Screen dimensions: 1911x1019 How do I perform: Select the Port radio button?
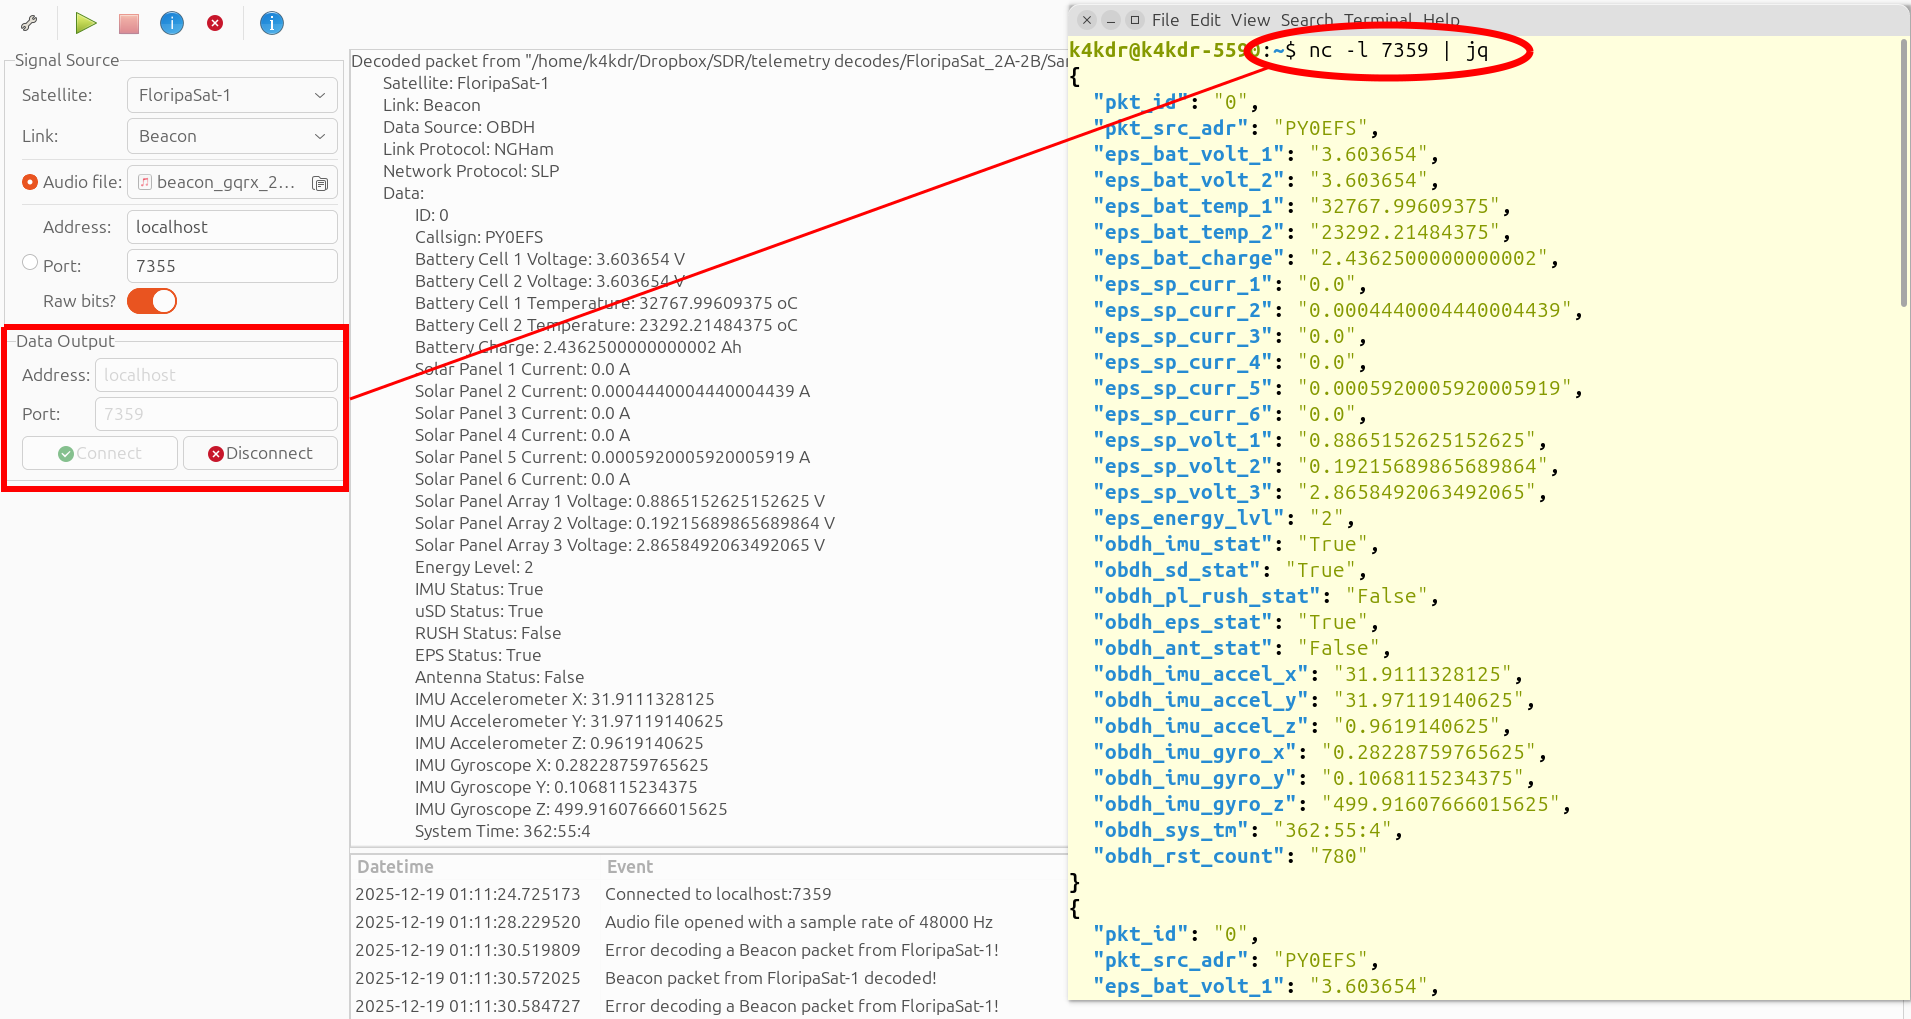point(30,263)
